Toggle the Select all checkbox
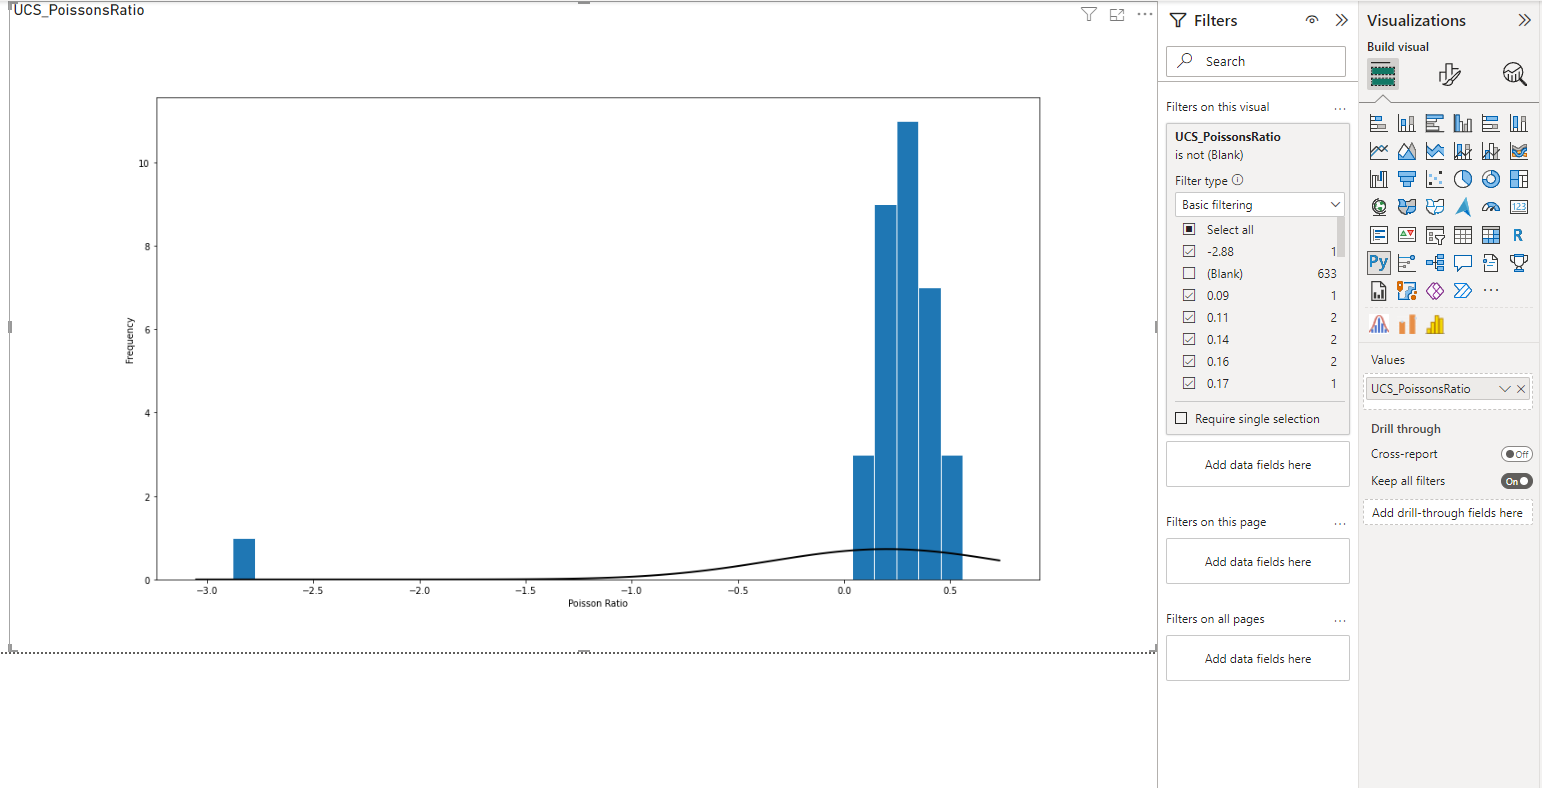The width and height of the screenshot is (1542, 788). (1189, 229)
